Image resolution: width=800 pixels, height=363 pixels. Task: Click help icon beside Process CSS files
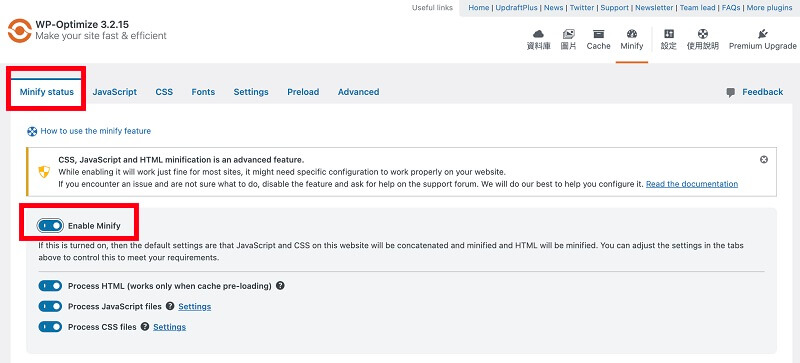[x=145, y=326]
